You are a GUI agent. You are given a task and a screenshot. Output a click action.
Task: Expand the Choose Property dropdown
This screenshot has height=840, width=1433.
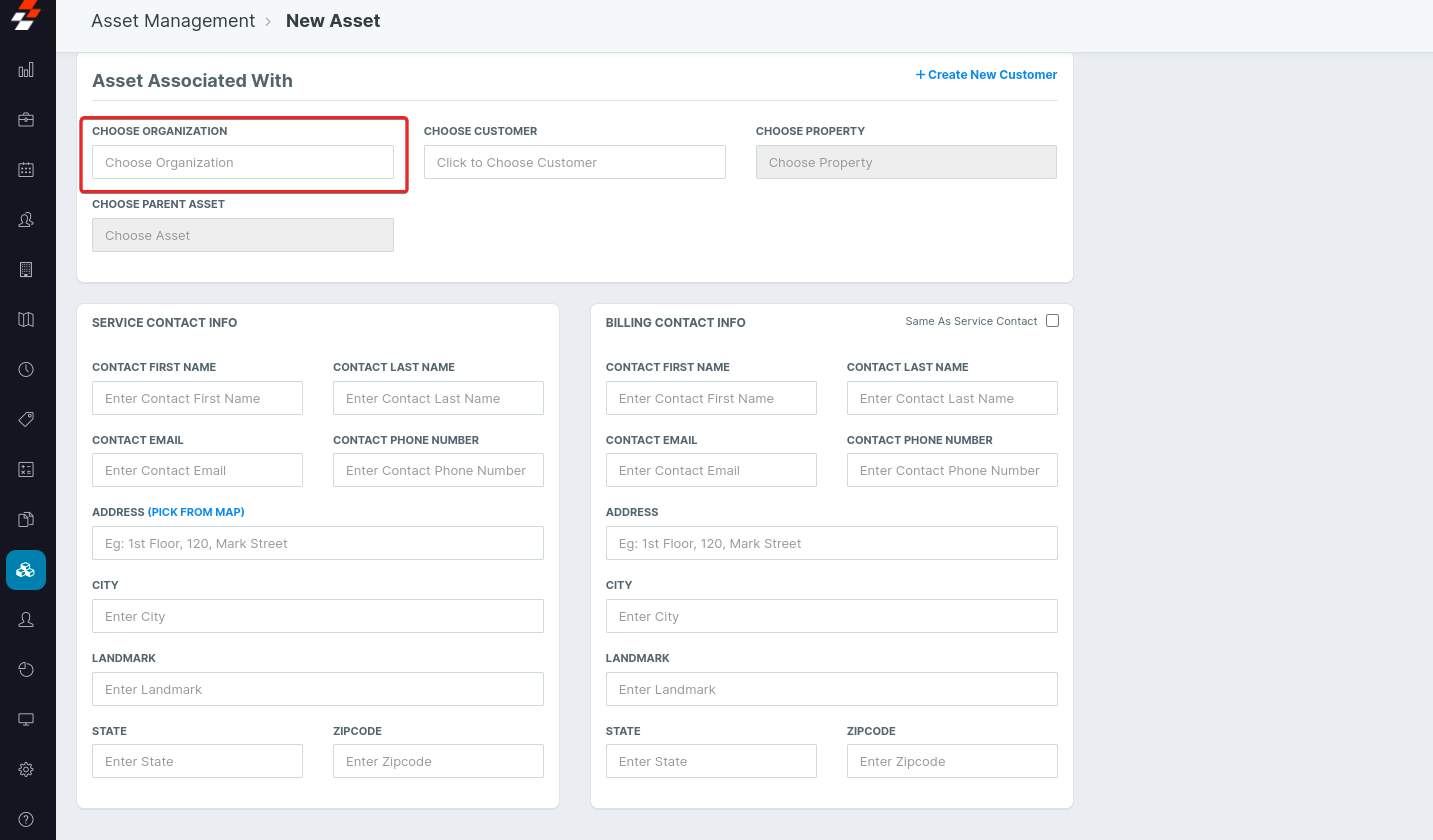(x=906, y=162)
